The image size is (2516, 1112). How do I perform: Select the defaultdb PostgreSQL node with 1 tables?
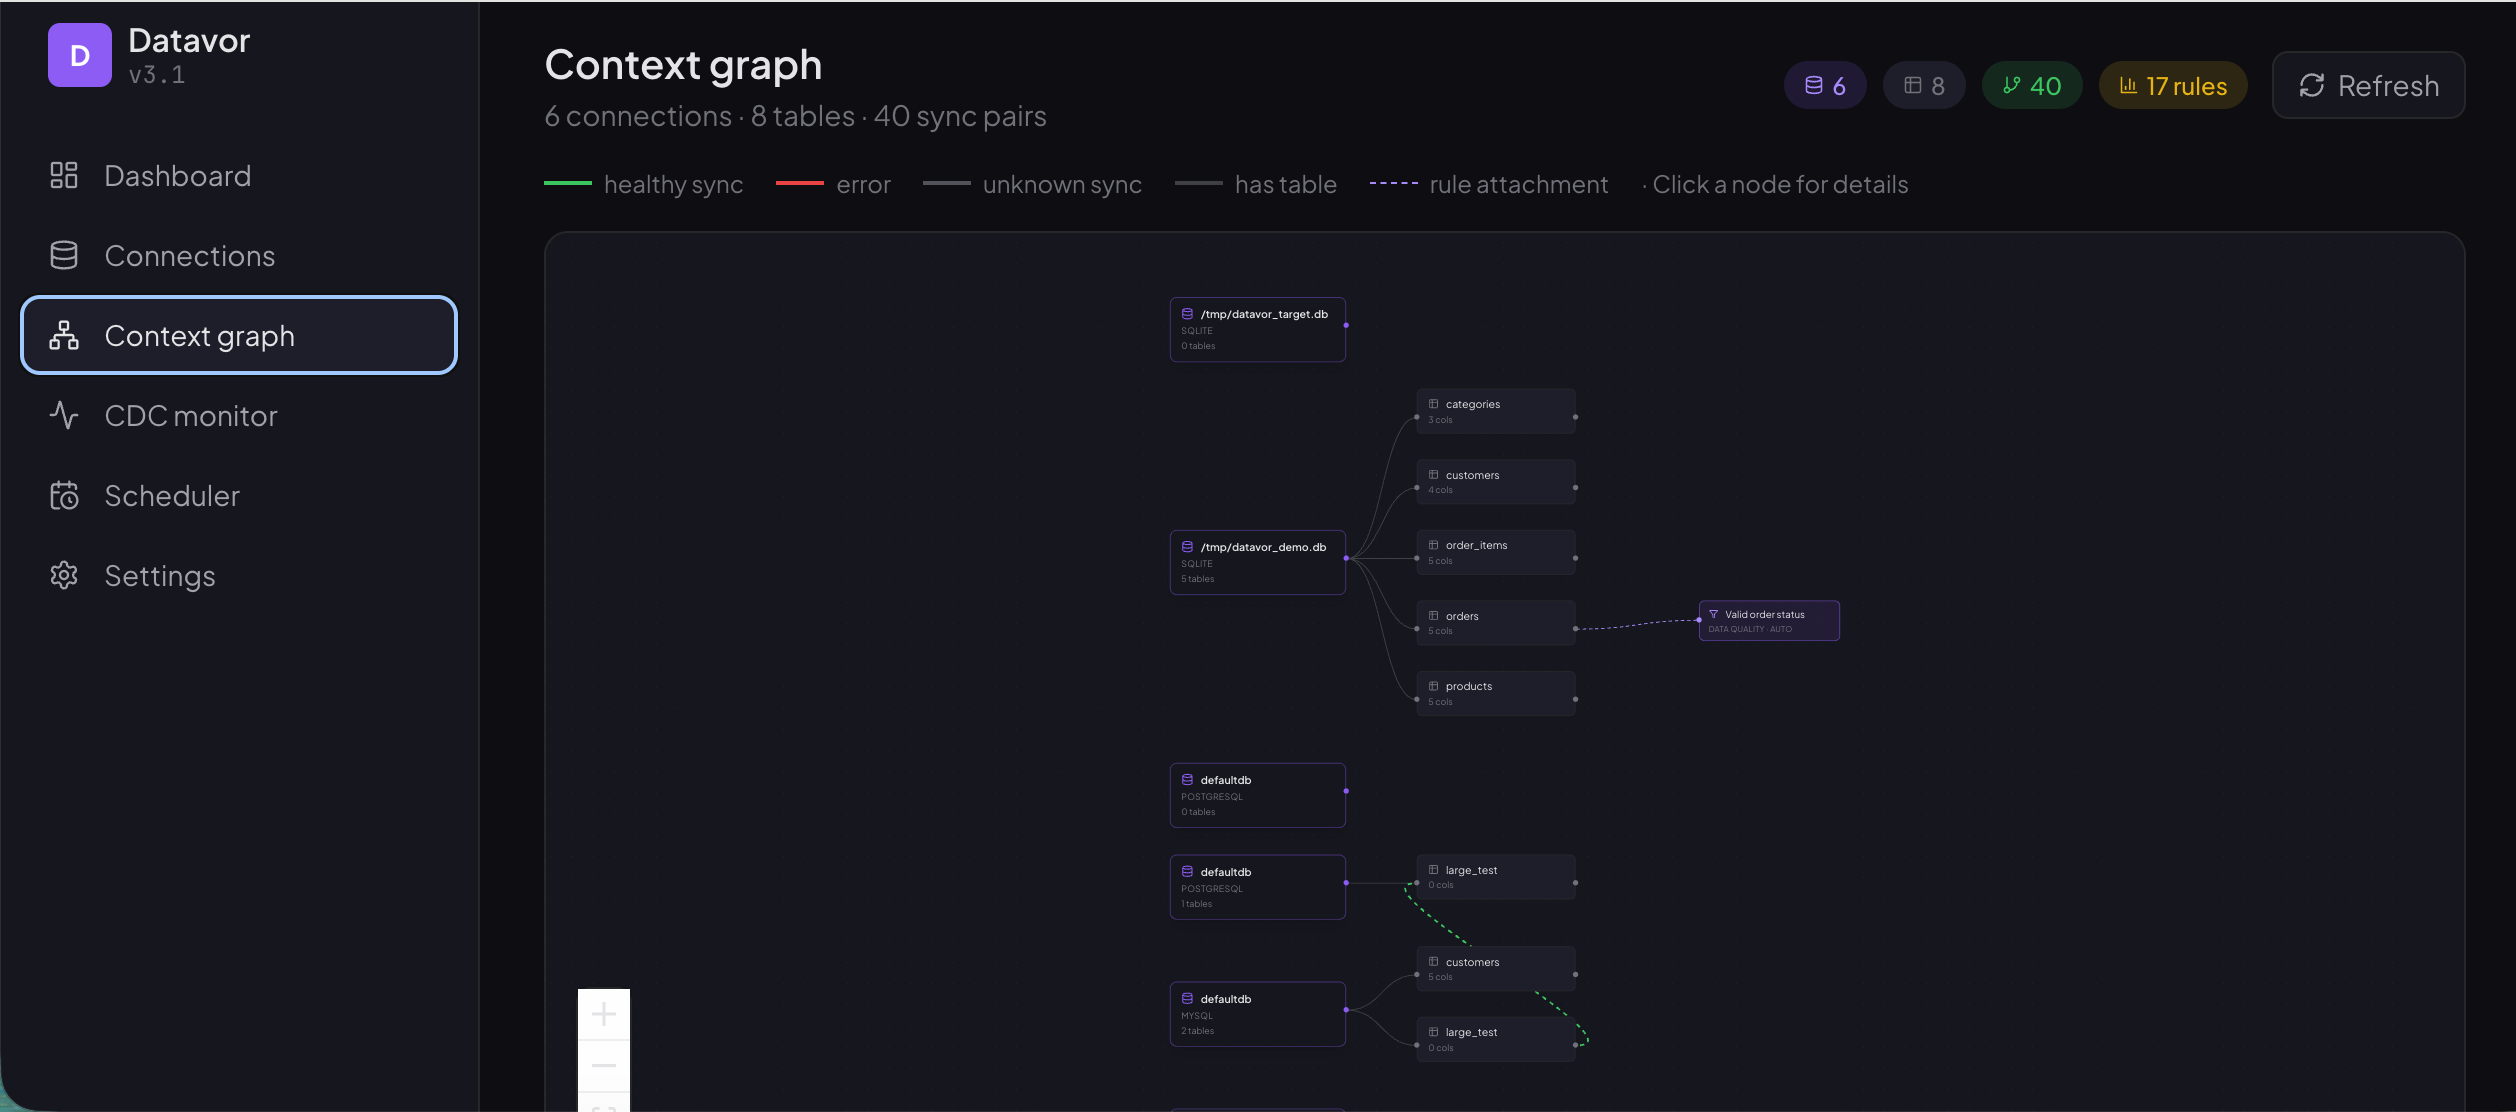point(1258,888)
